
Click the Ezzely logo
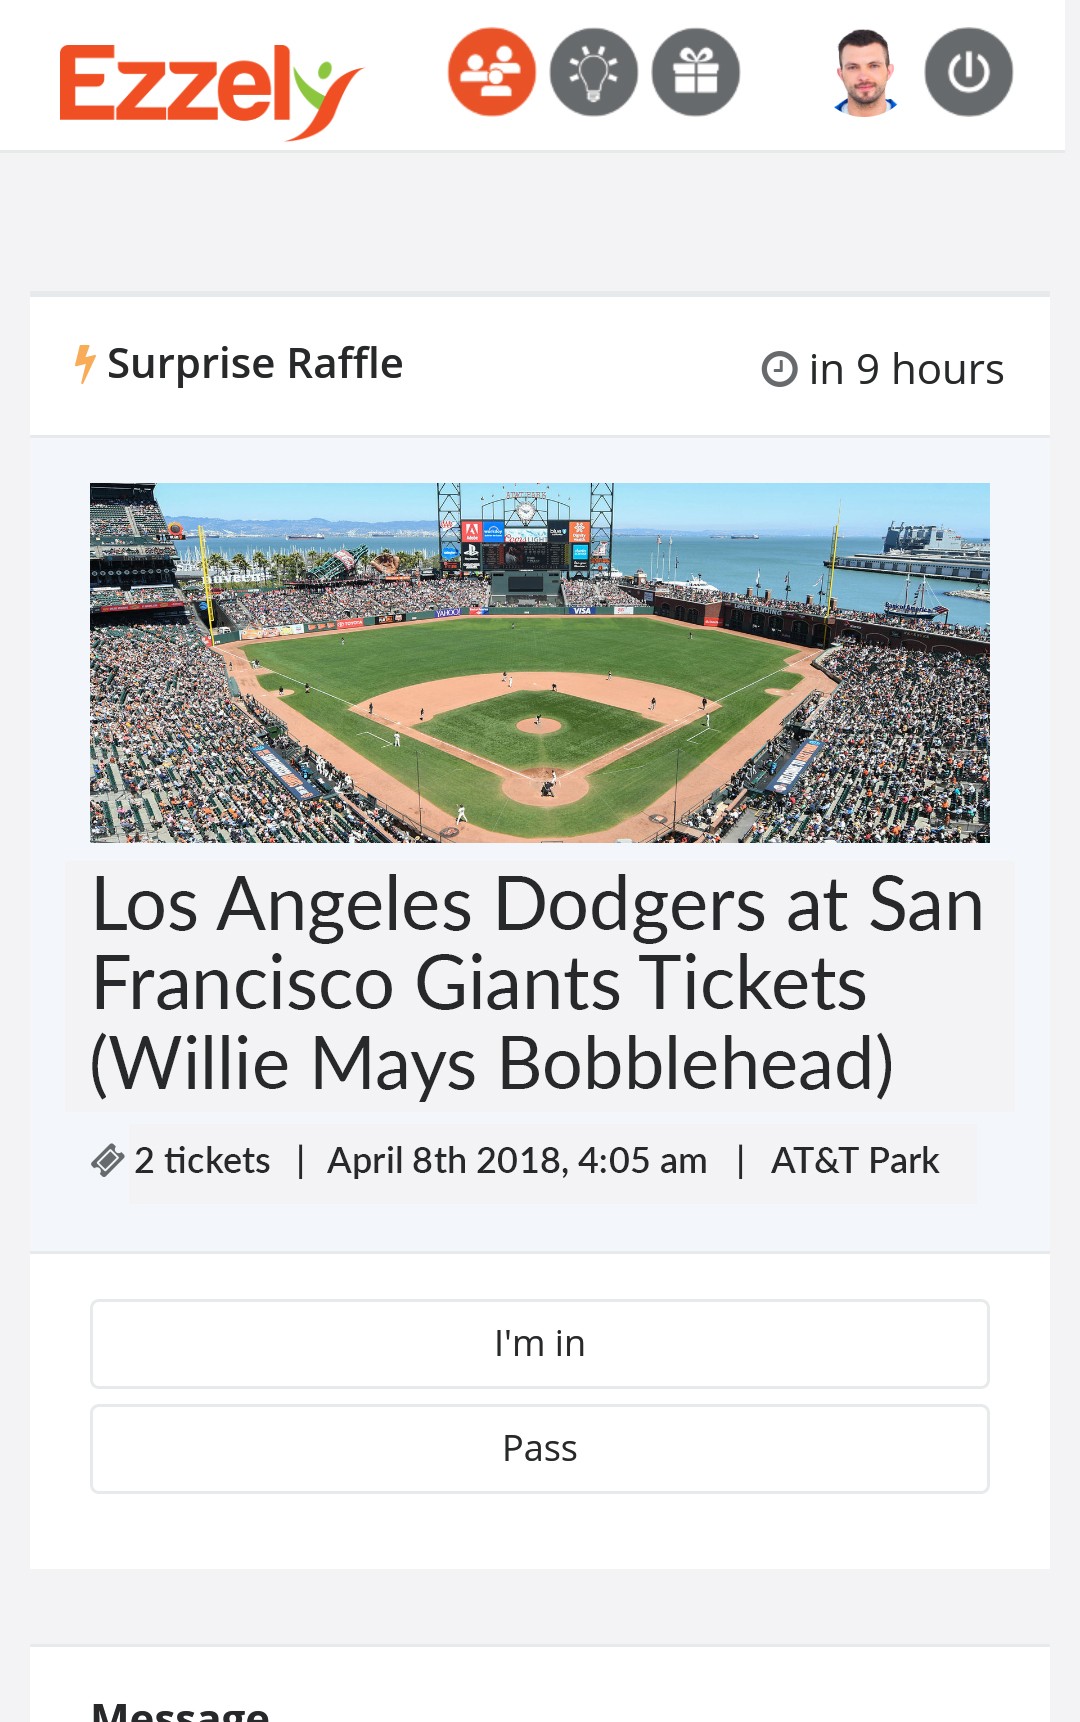[x=210, y=88]
